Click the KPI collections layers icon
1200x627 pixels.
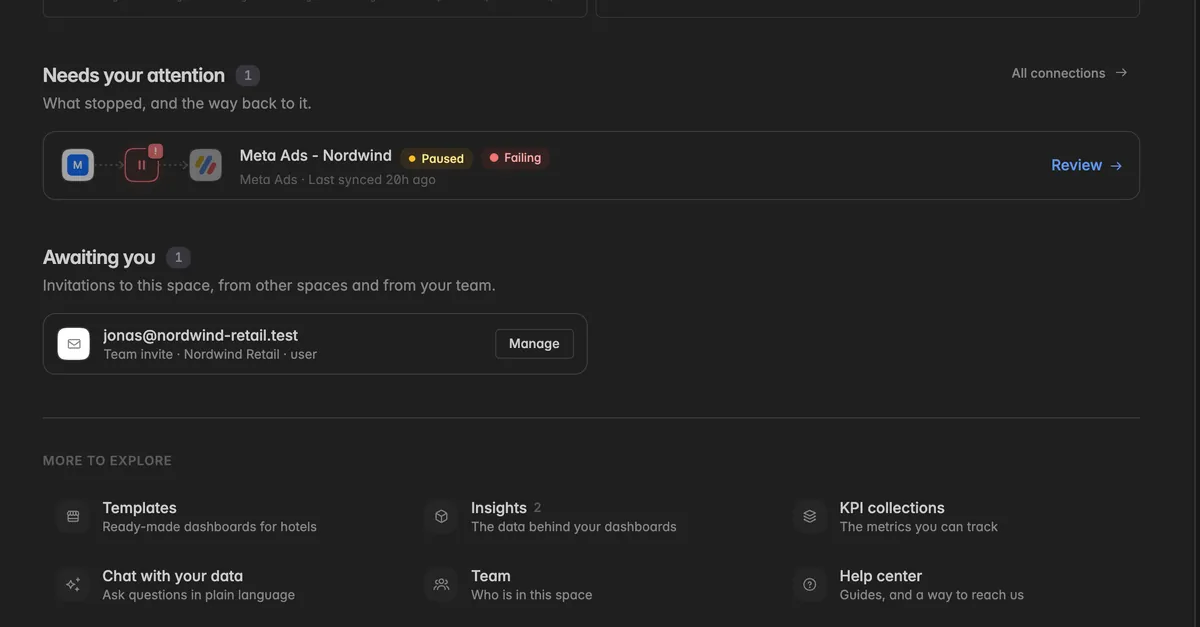point(810,517)
